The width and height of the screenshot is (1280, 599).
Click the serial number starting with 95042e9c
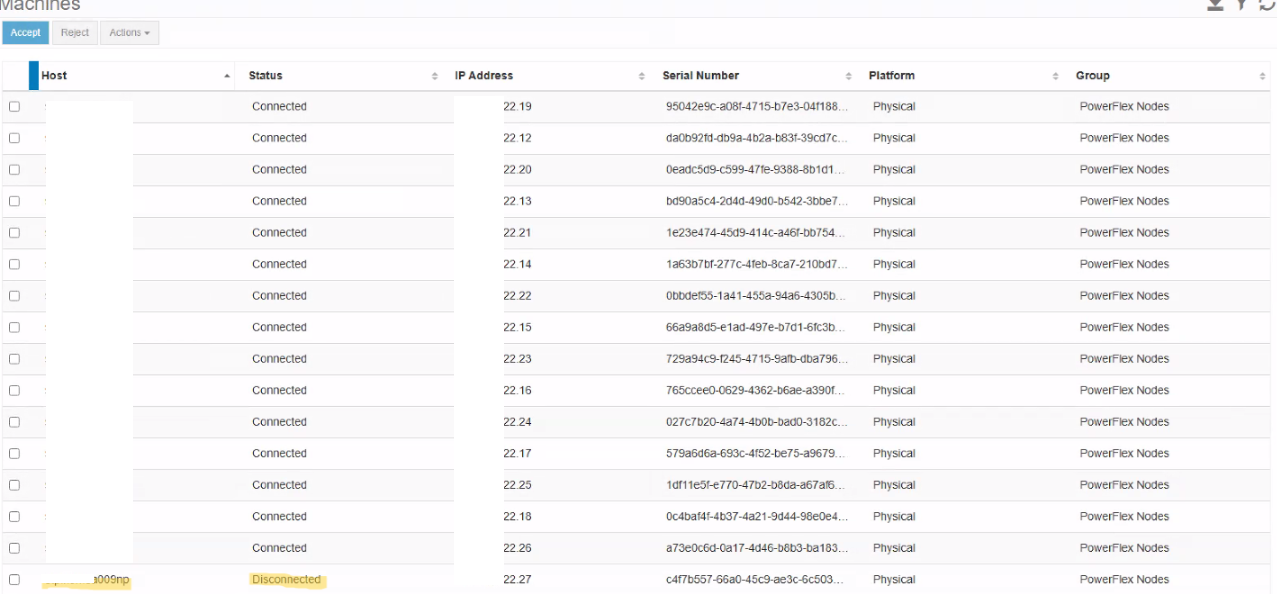(757, 107)
